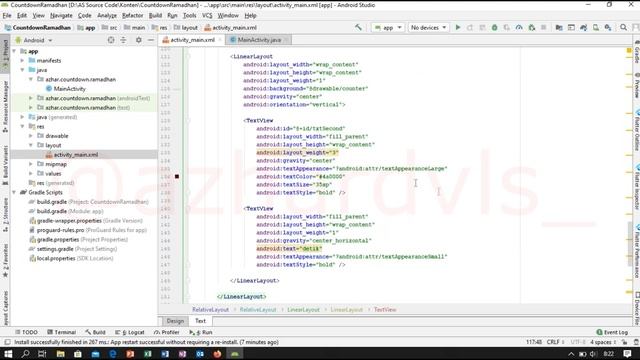Open the Word taskbar icon

tap(165, 354)
